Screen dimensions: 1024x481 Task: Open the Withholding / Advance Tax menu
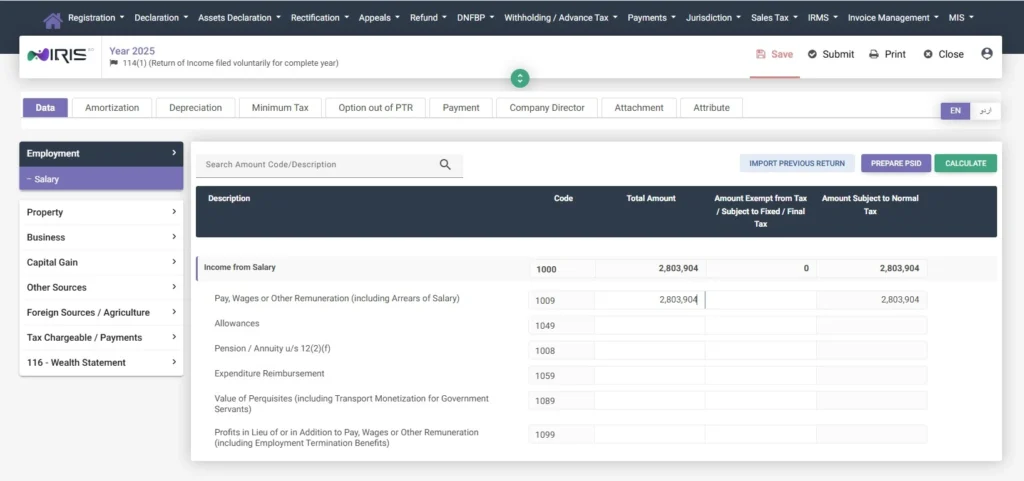pyautogui.click(x=561, y=18)
